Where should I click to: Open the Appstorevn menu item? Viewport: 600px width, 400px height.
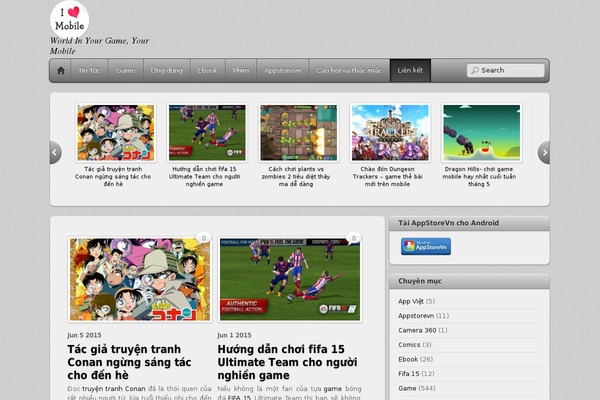pyautogui.click(x=282, y=70)
